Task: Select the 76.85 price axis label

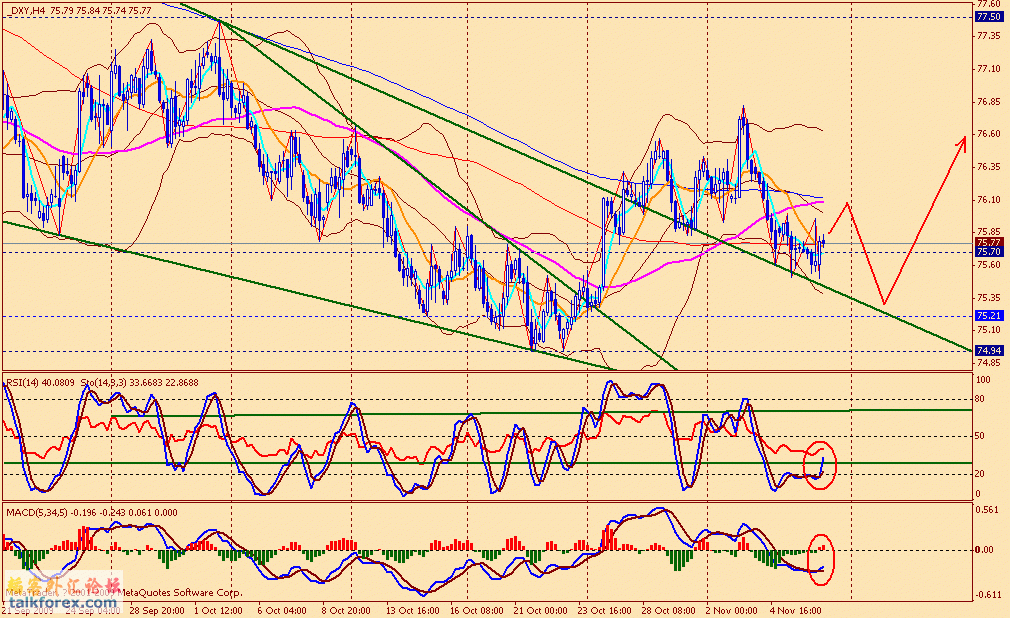Action: coord(989,102)
